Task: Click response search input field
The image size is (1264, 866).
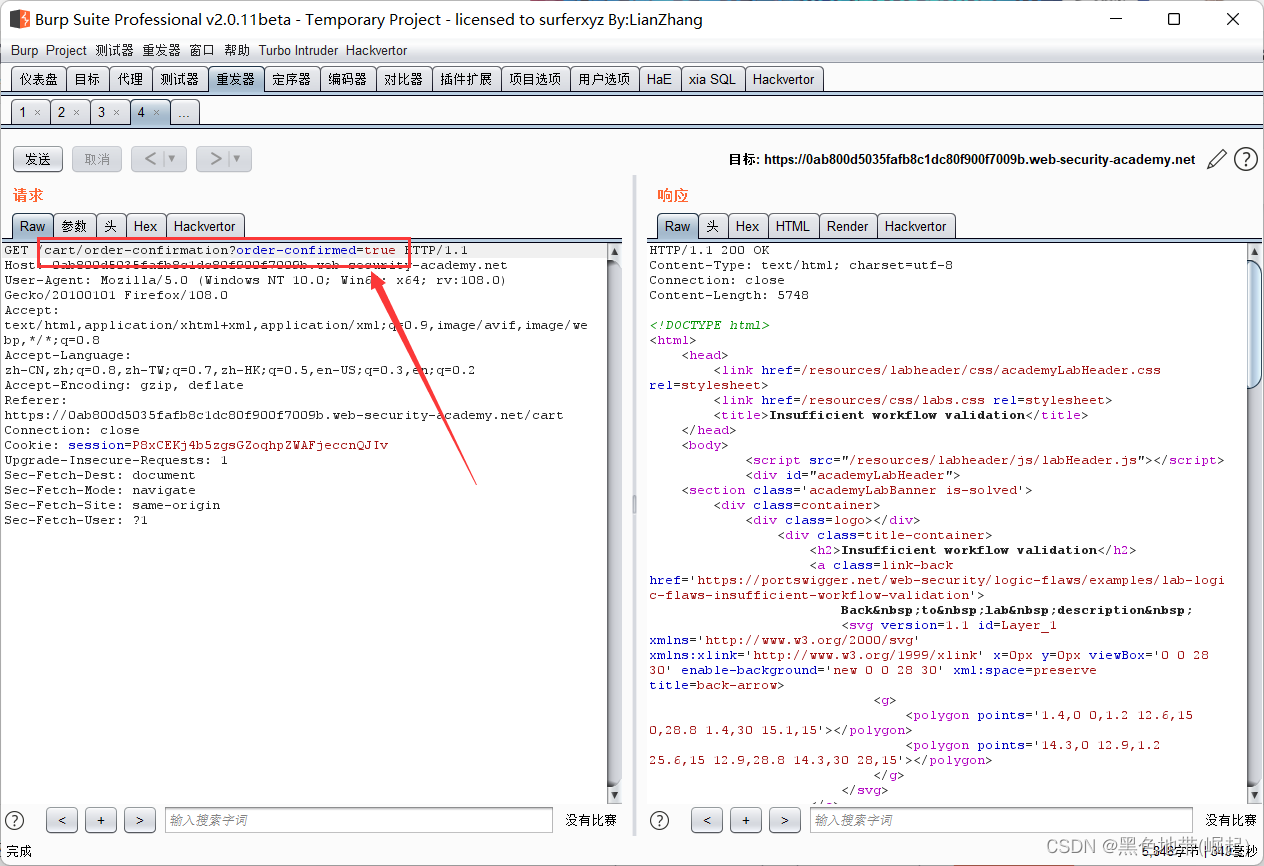Action: [x=1003, y=820]
